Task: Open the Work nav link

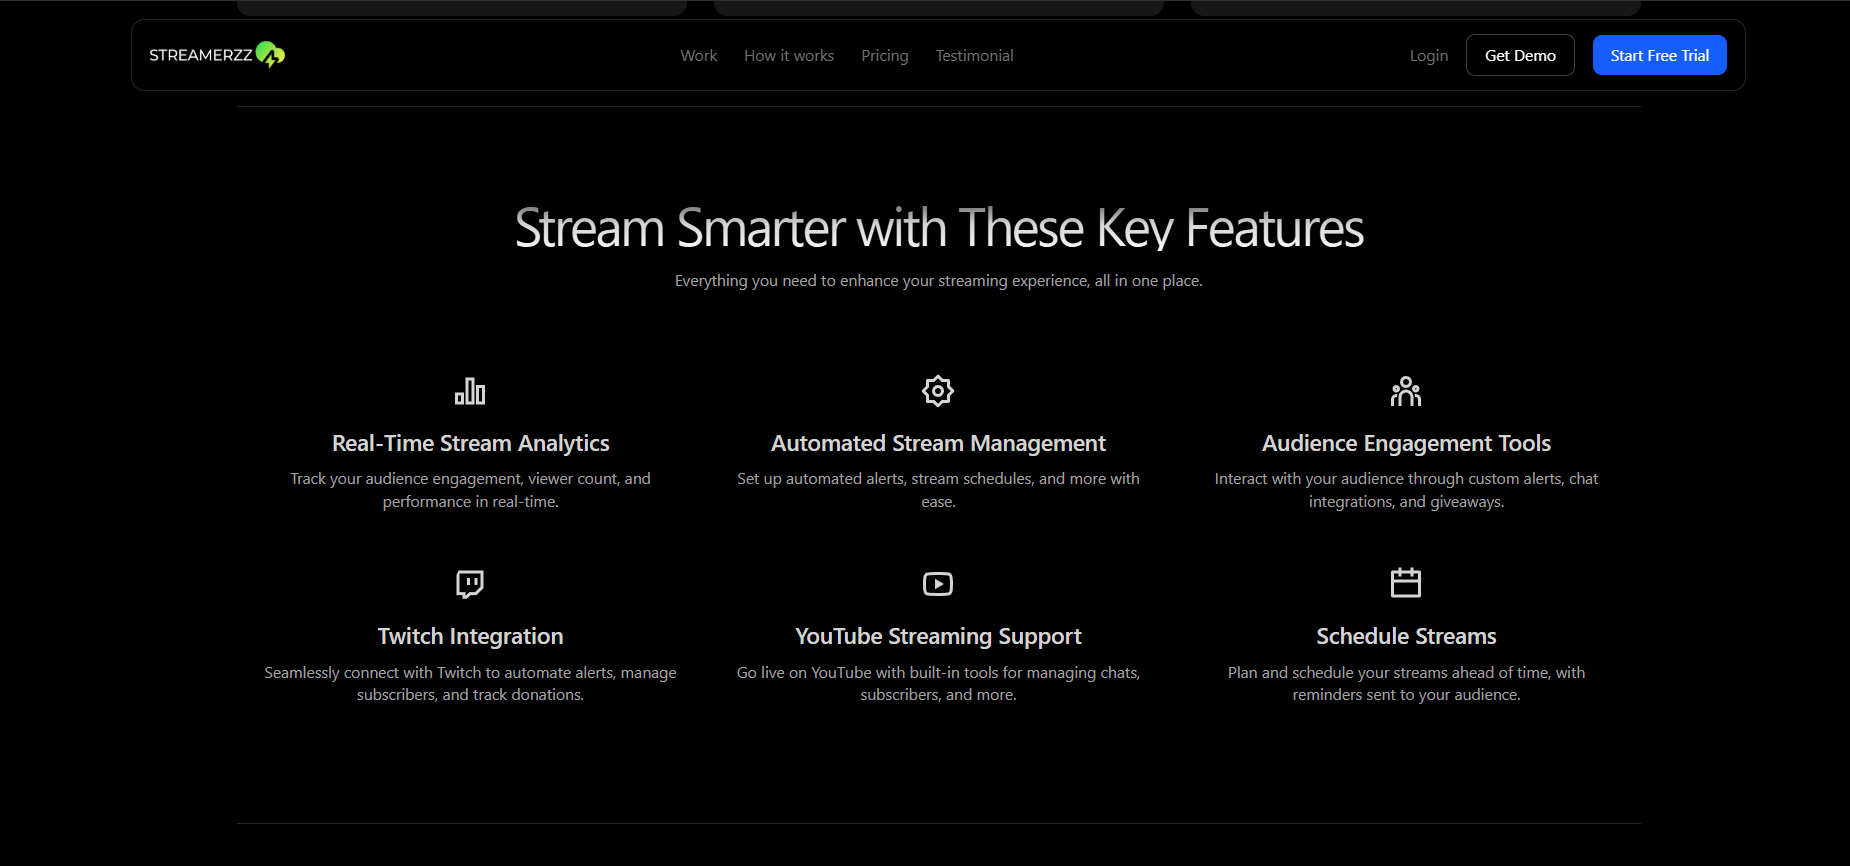Action: [699, 56]
